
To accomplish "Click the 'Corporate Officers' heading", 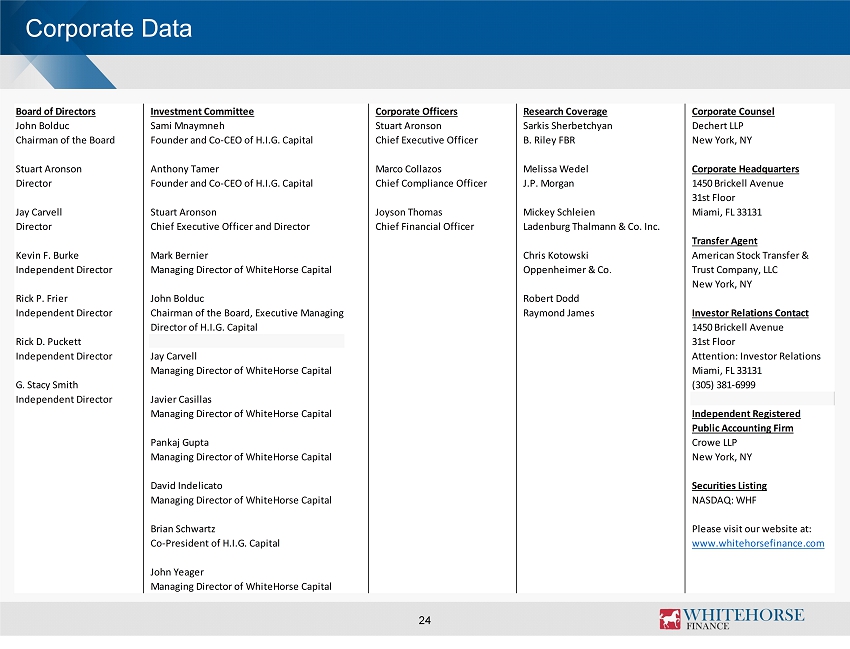I will [x=416, y=111].
